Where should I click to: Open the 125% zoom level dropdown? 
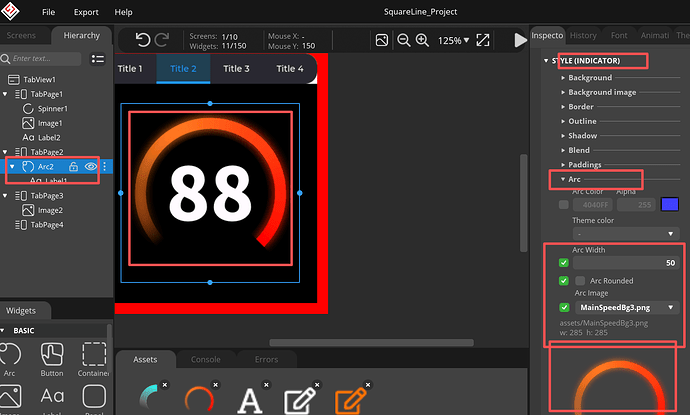point(454,41)
